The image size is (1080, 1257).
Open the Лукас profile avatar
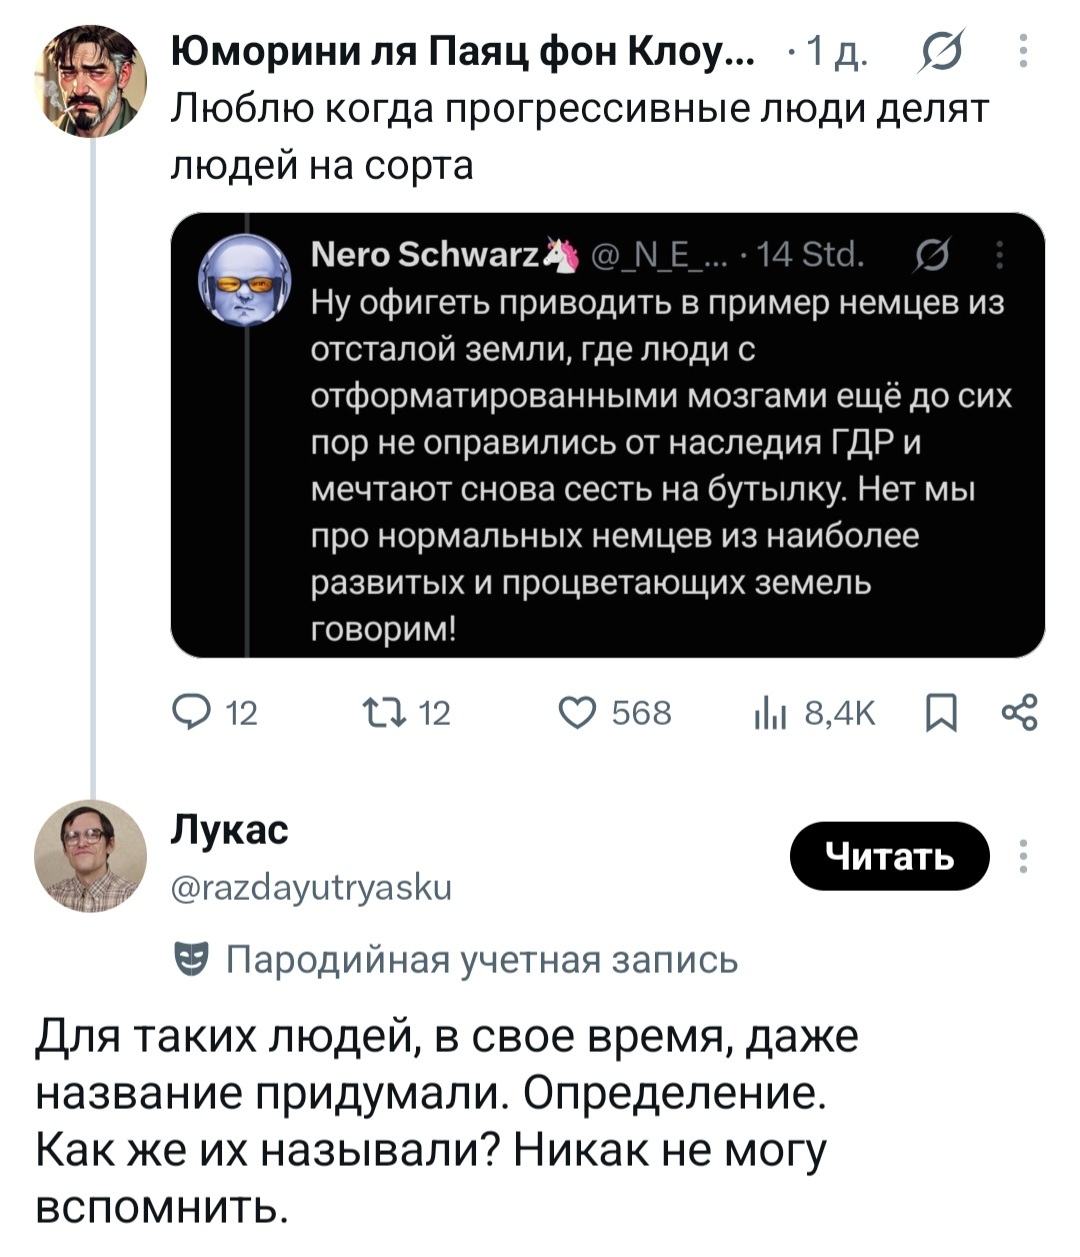[90, 856]
